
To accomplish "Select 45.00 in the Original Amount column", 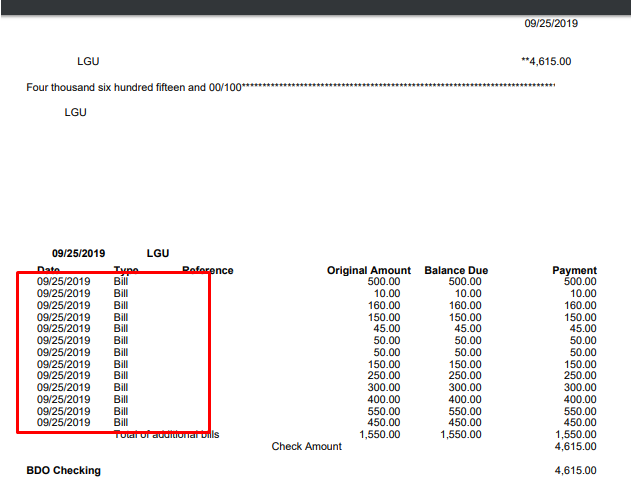I will (387, 328).
